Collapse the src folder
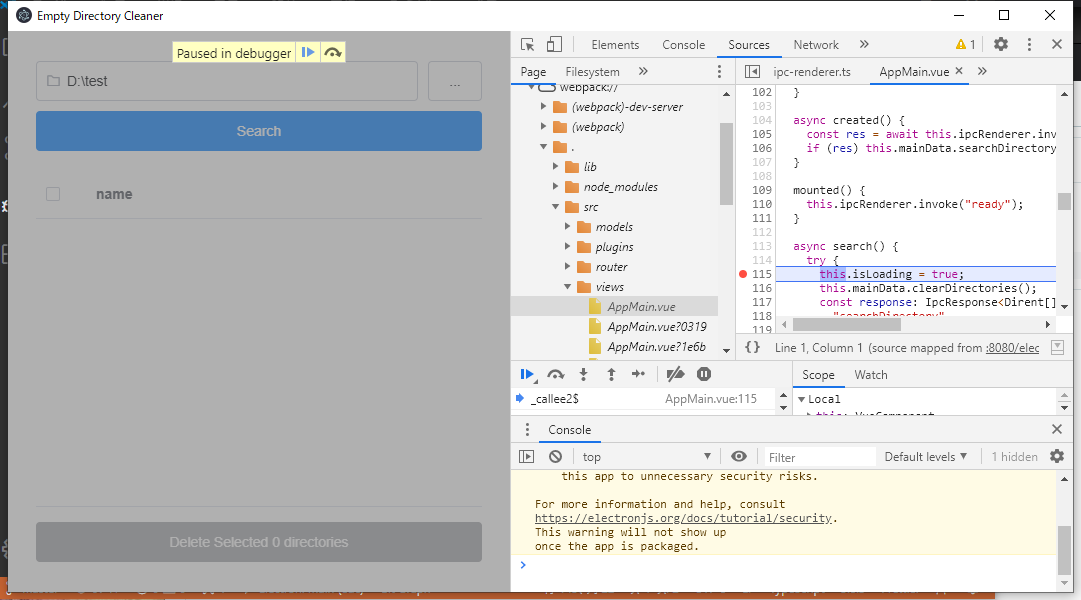Image resolution: width=1081 pixels, height=600 pixels. coord(556,207)
